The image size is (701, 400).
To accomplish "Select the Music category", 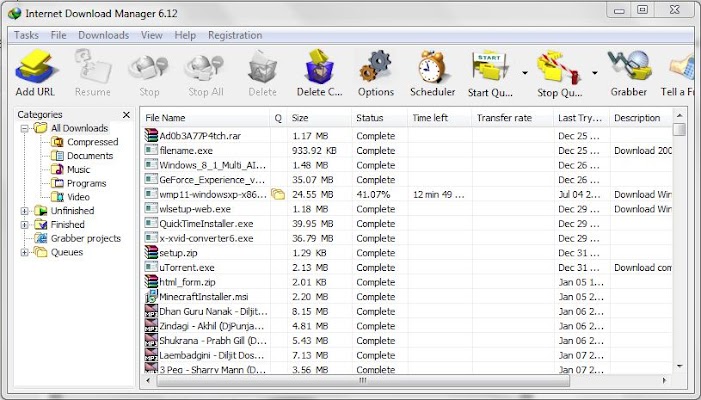I will coord(78,170).
